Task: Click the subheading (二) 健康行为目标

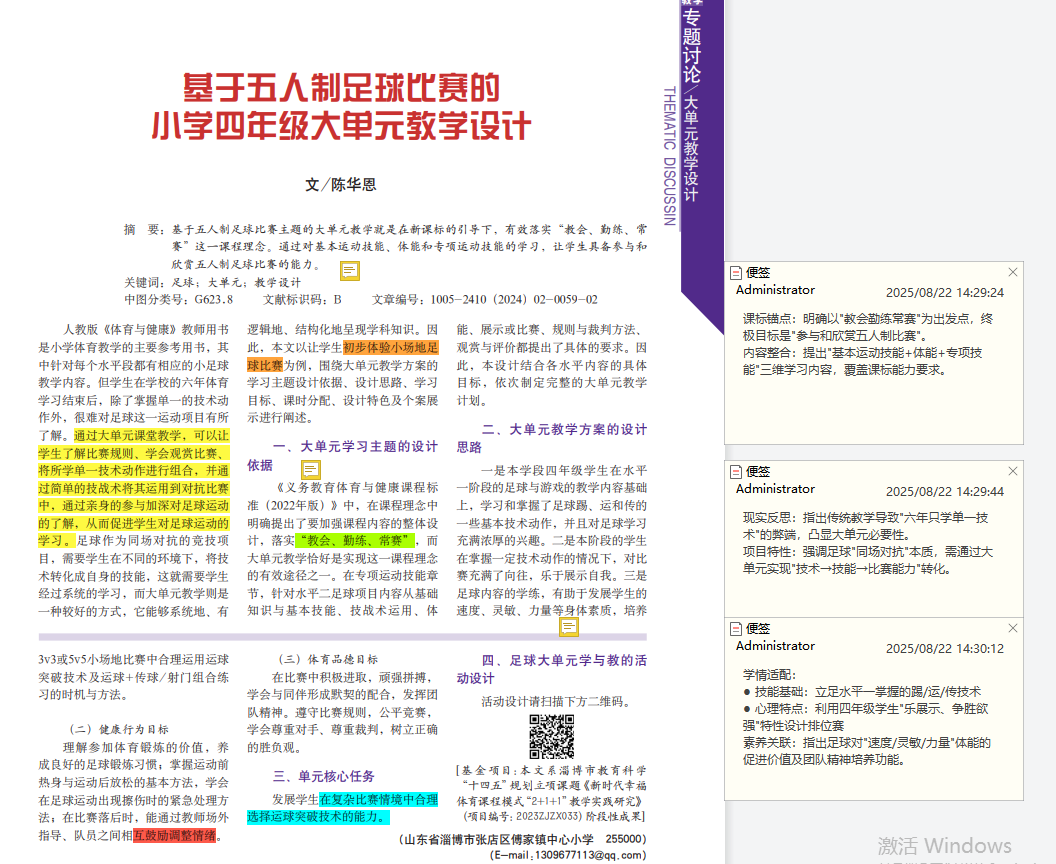Action: click(x=119, y=729)
